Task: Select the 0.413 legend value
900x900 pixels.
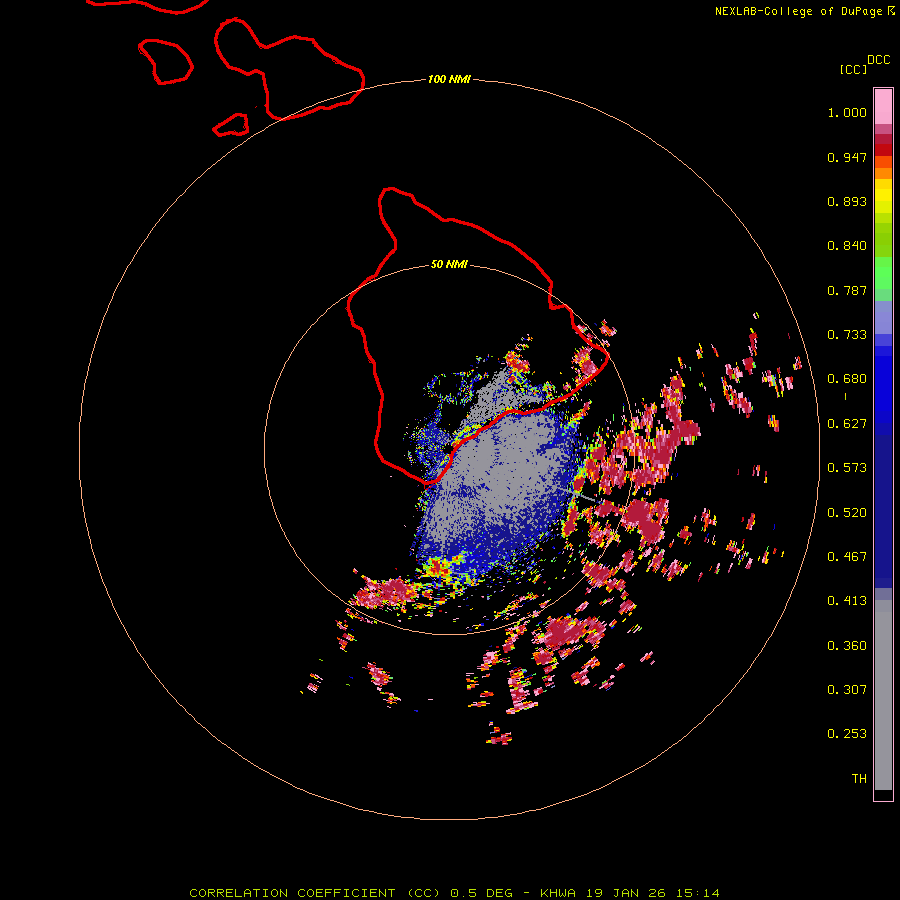Action: (x=847, y=601)
